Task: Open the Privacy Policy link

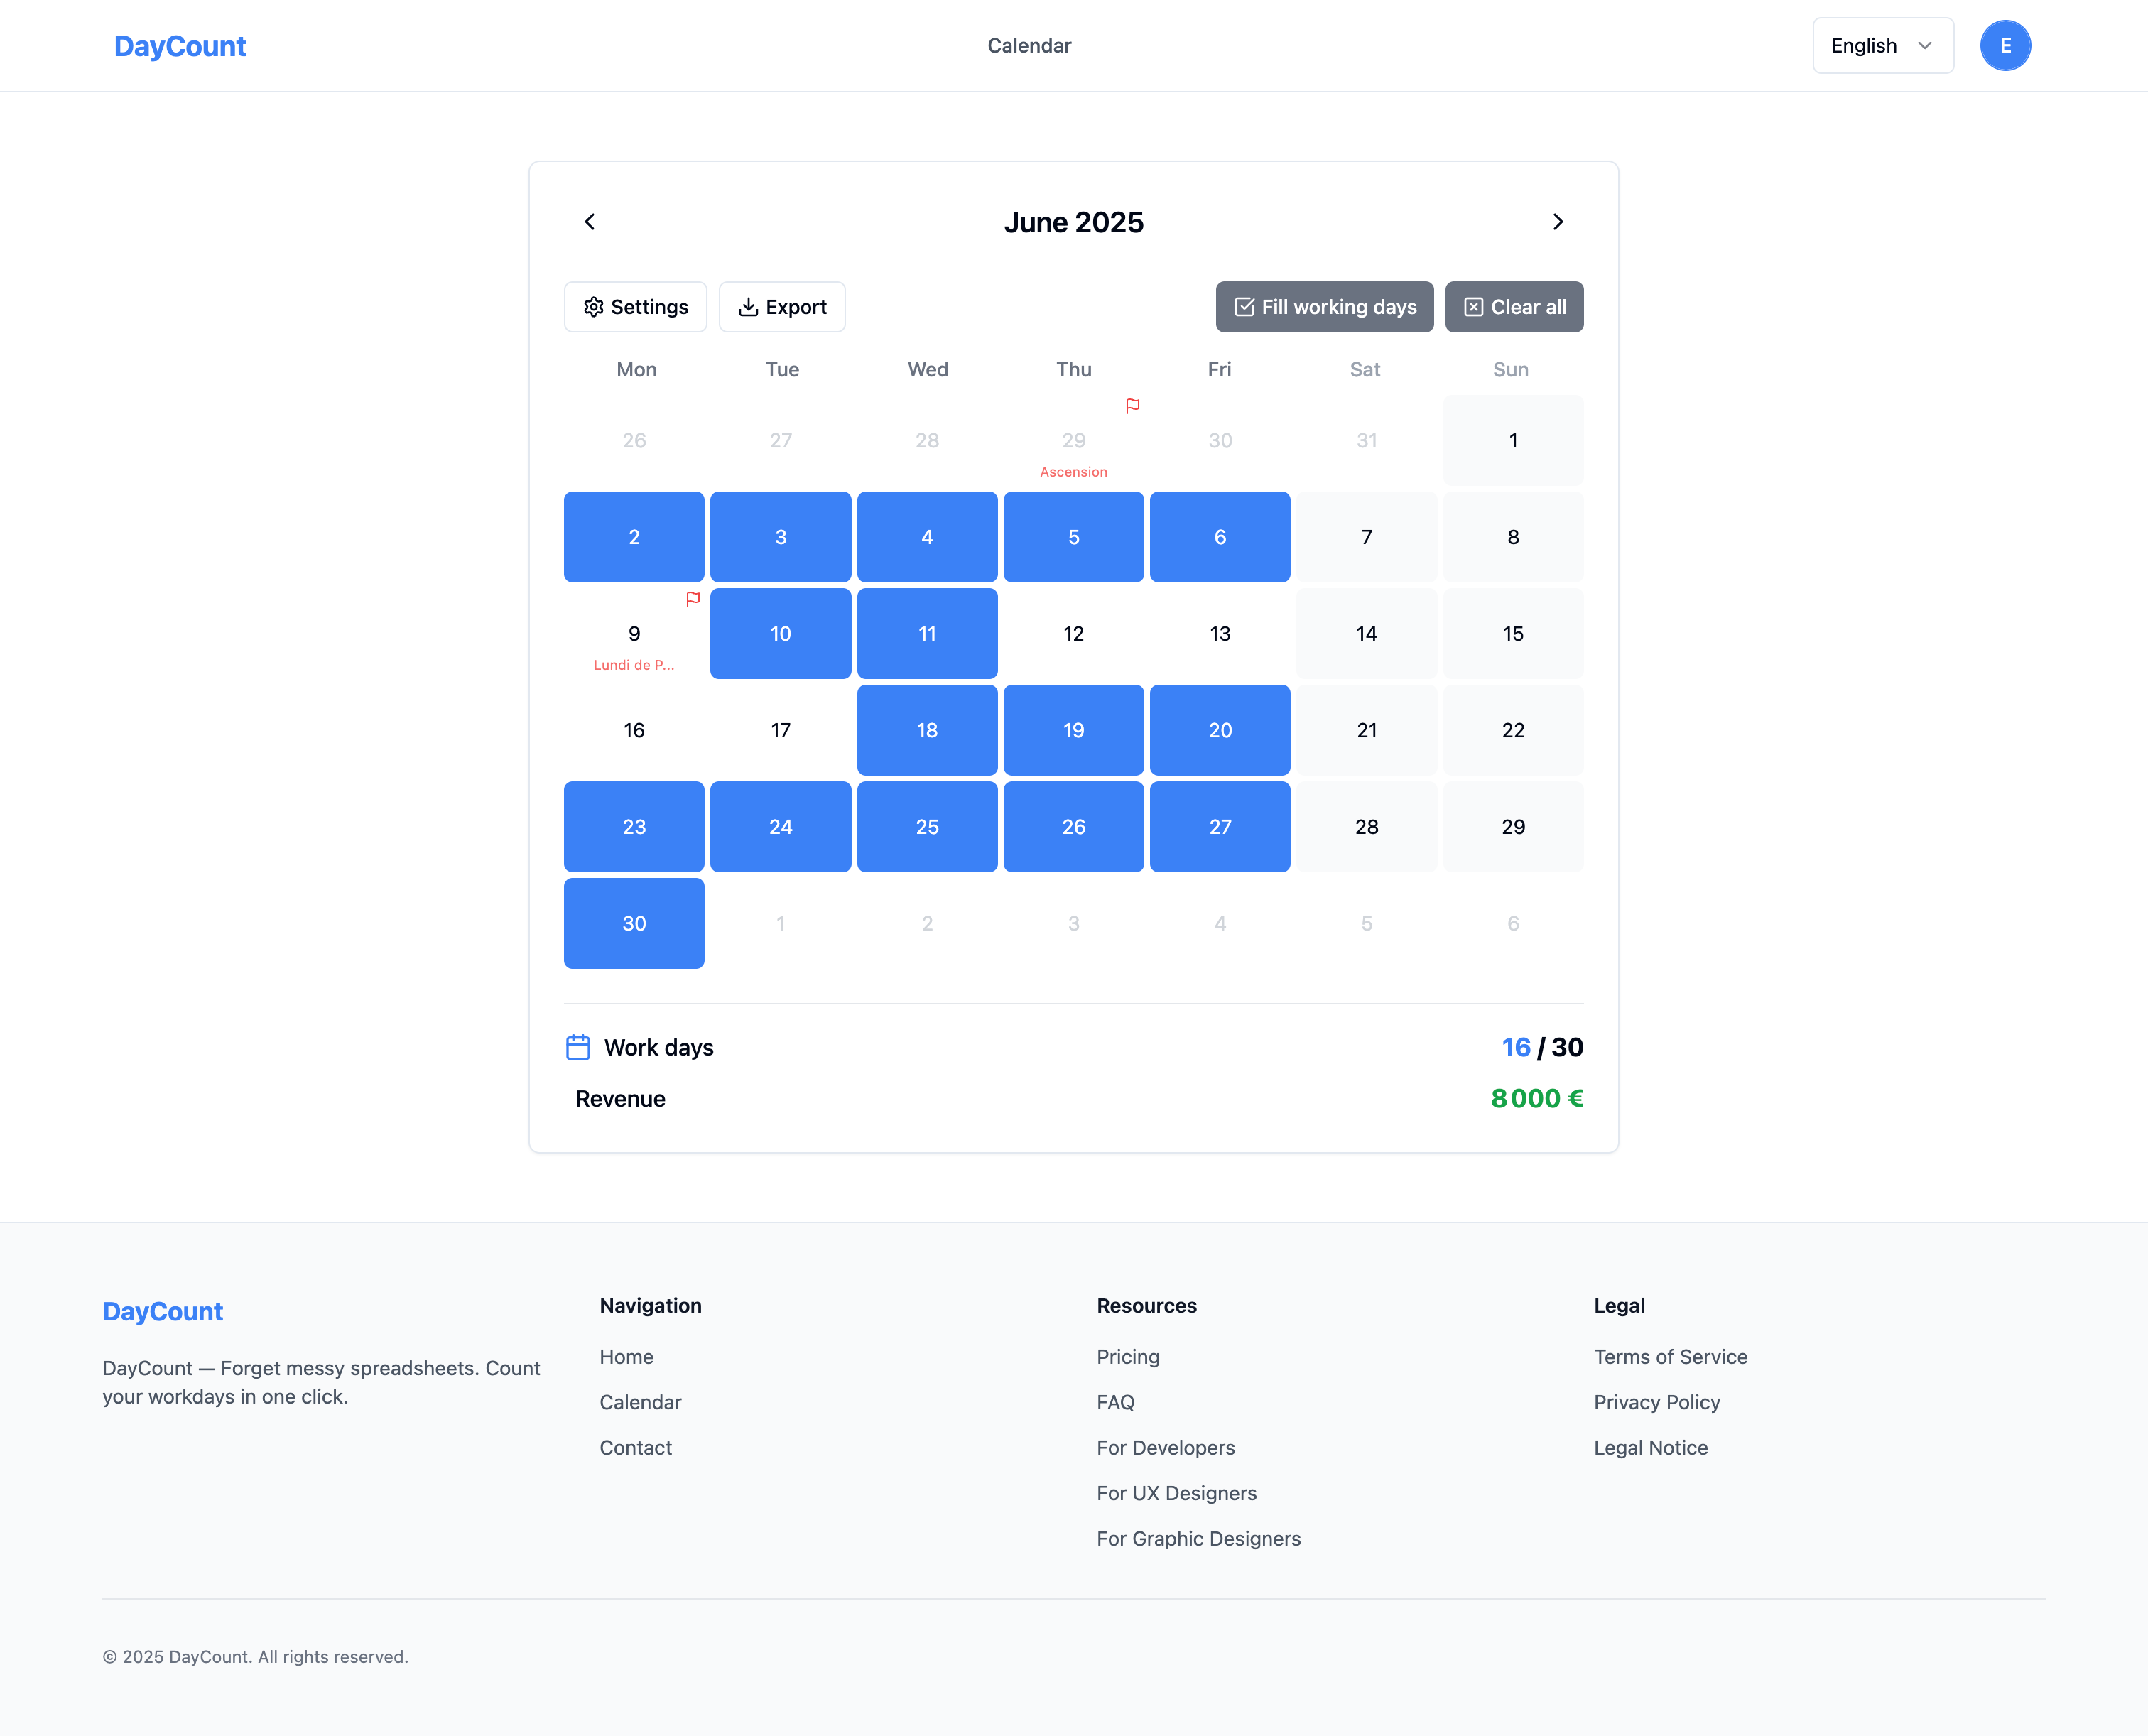Action: click(1656, 1402)
